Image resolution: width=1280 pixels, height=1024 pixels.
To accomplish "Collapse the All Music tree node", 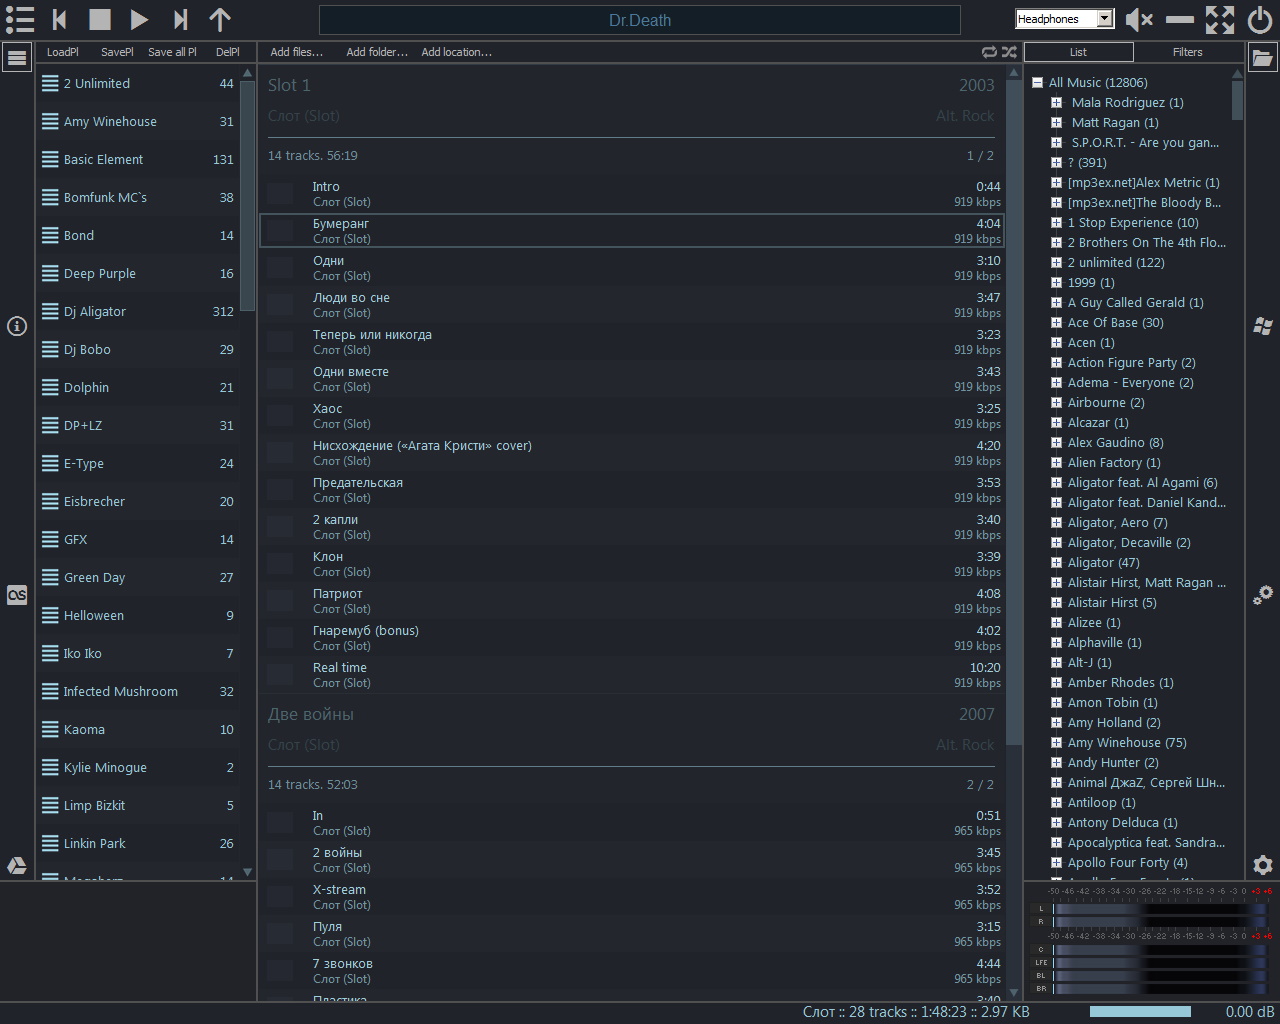I will point(1037,83).
